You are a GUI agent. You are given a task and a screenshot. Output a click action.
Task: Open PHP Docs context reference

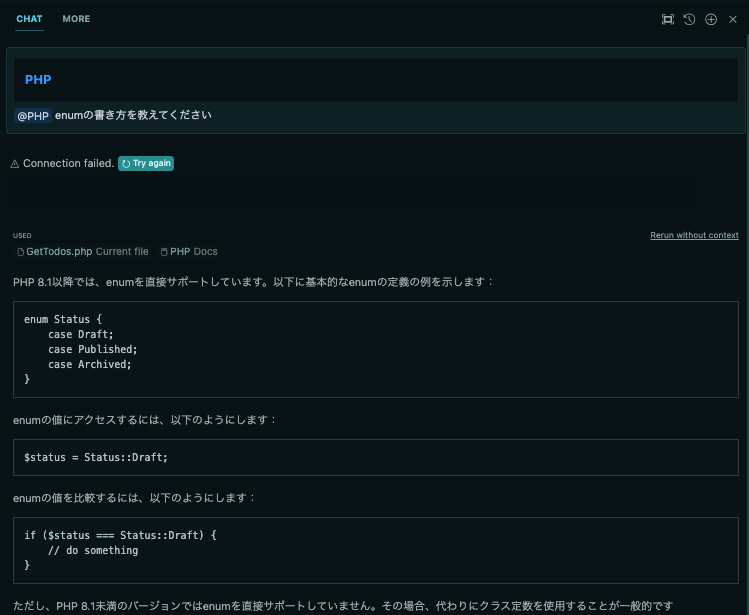189,251
